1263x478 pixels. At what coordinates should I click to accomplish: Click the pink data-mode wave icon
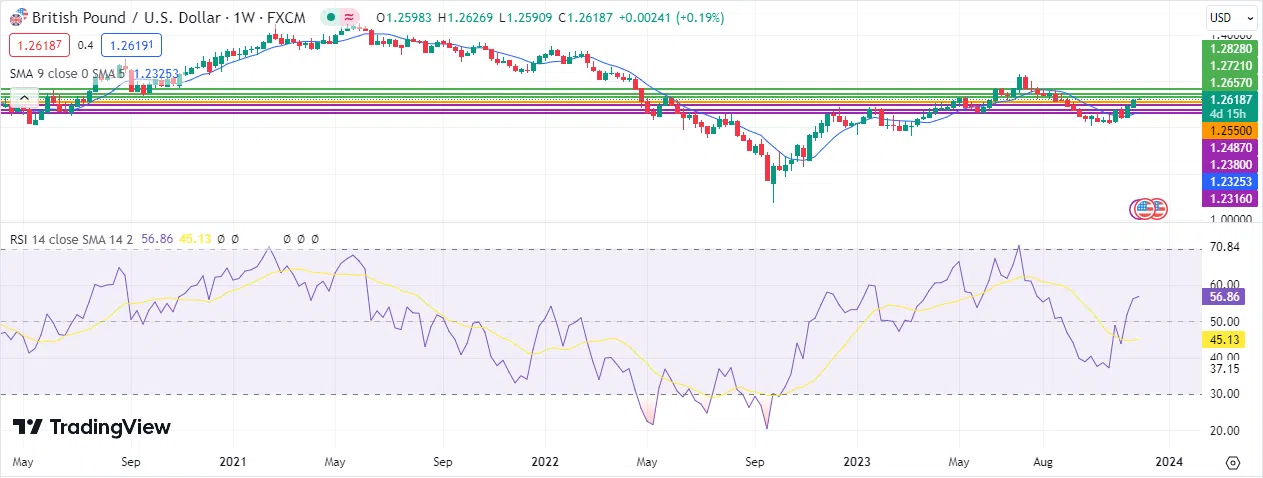point(348,18)
